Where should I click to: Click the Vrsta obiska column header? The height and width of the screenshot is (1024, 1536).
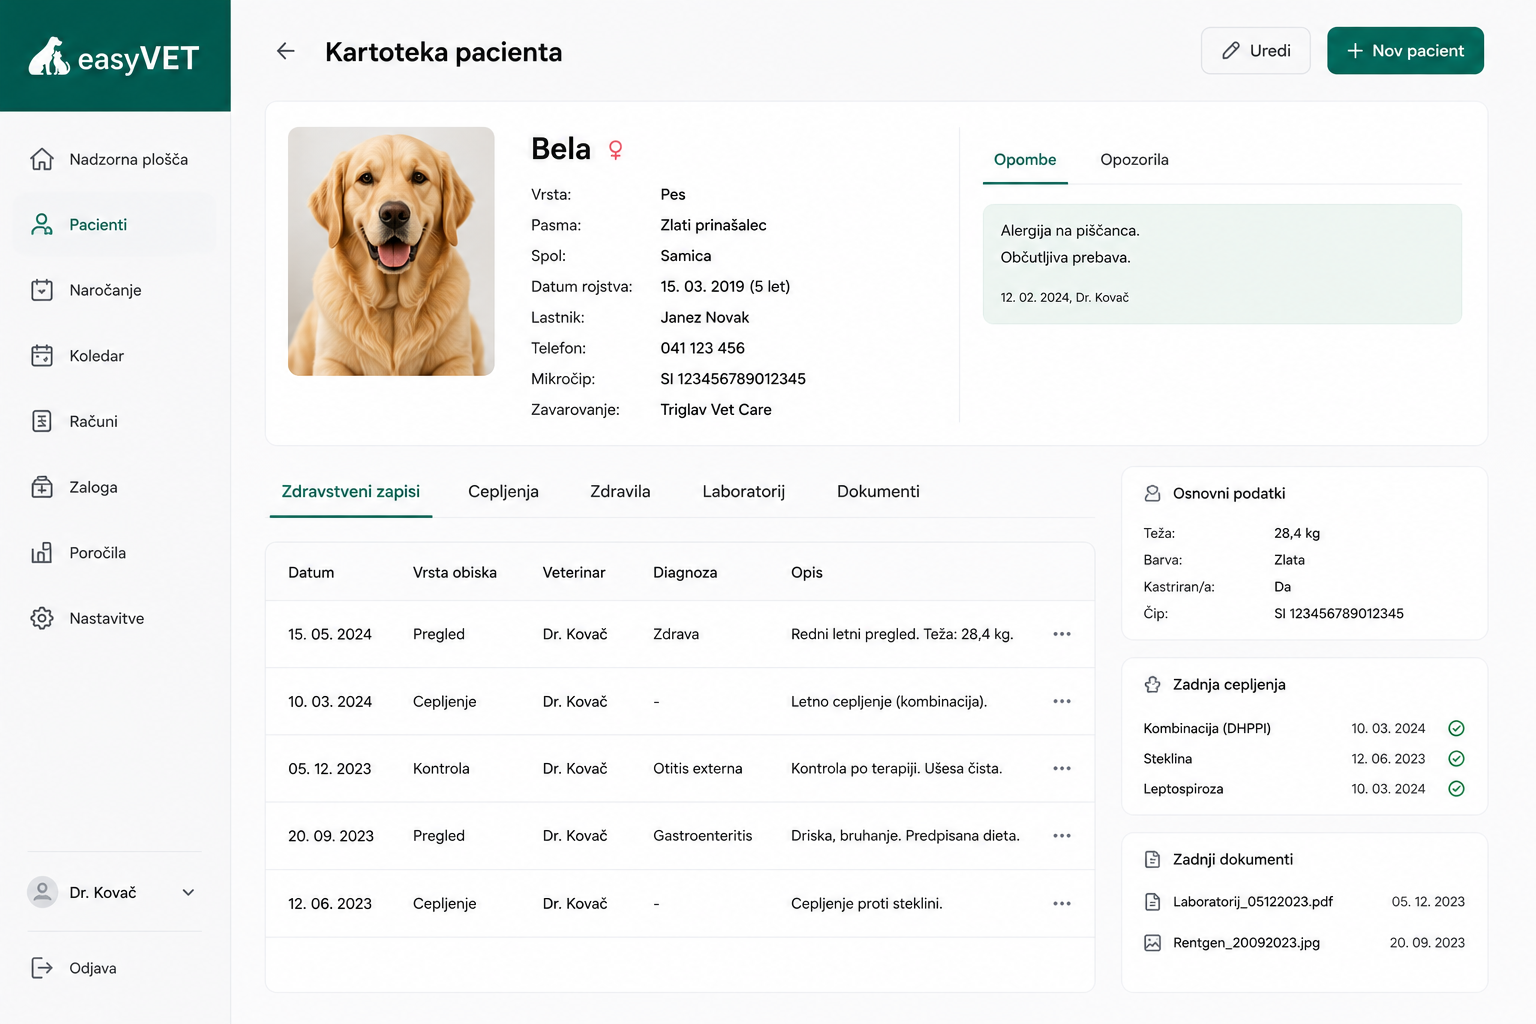tap(455, 573)
